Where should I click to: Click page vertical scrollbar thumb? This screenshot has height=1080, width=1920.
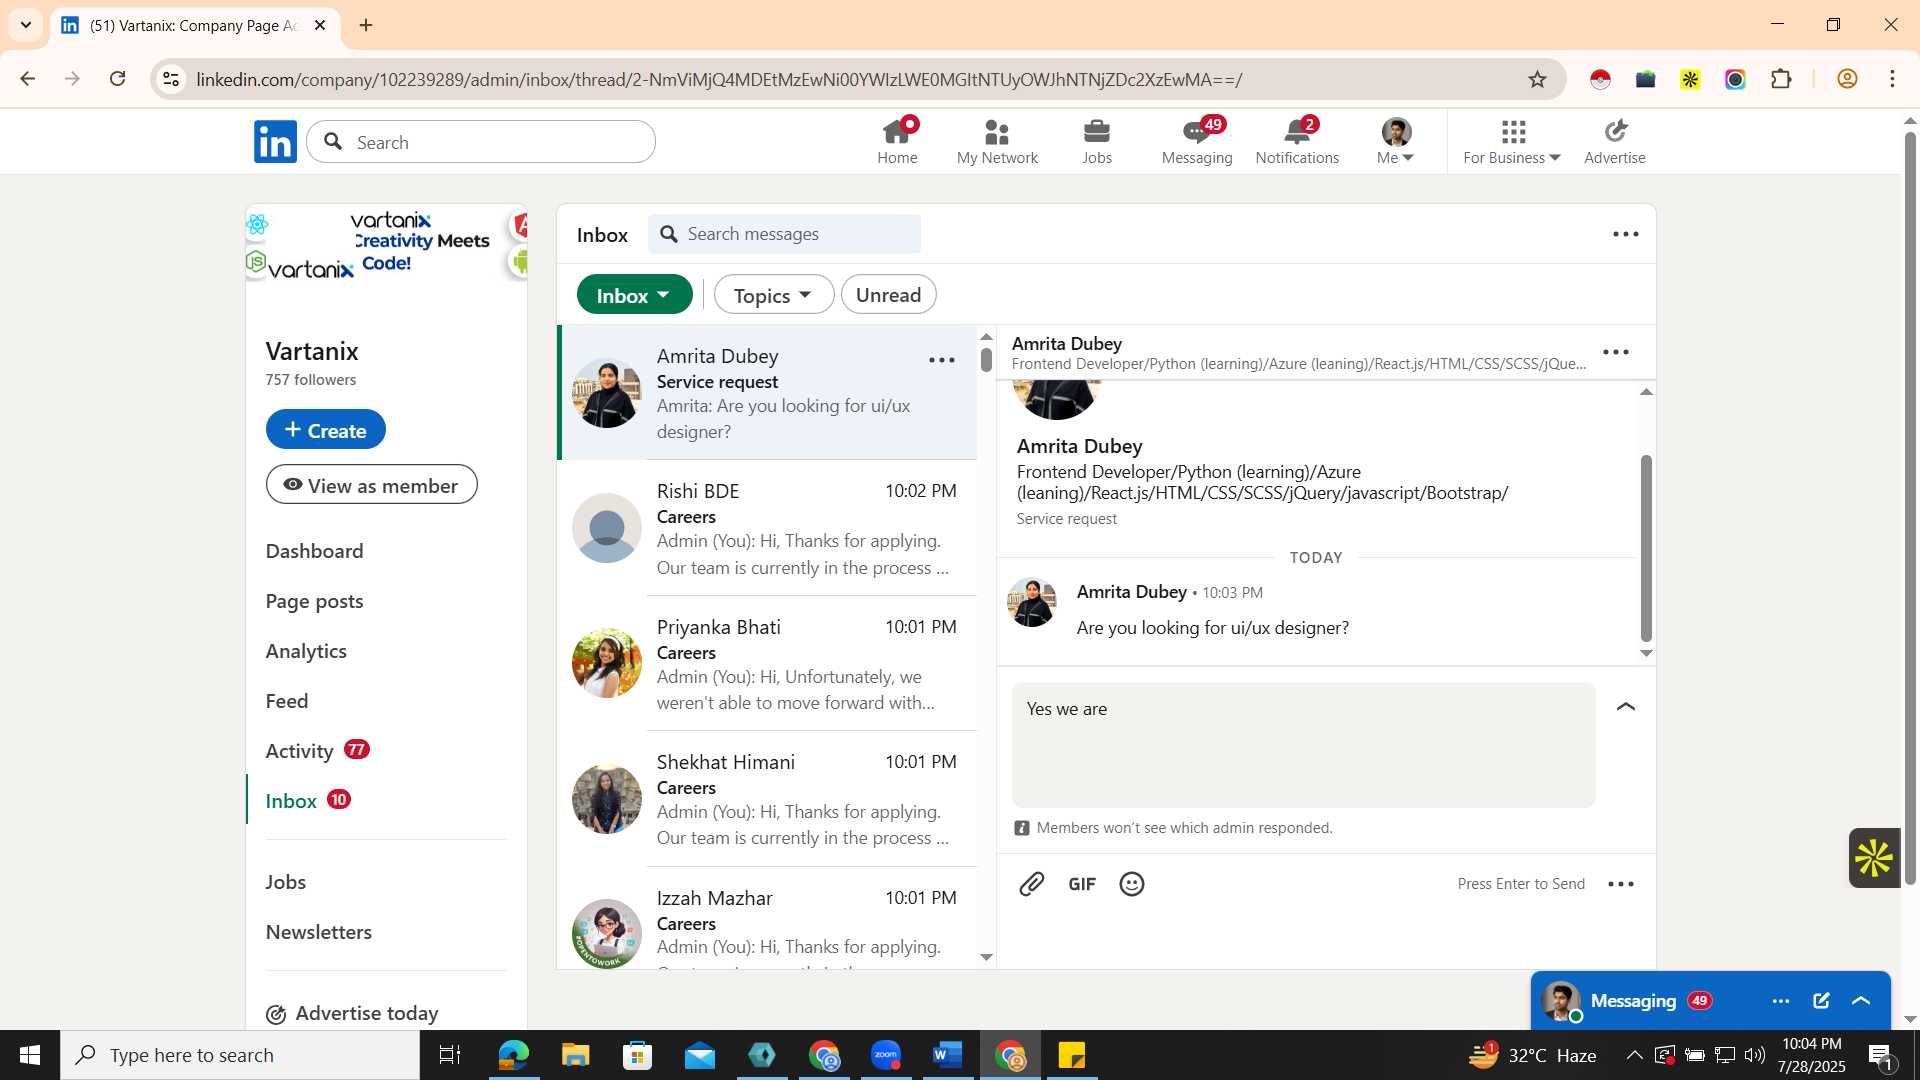tap(1910, 508)
